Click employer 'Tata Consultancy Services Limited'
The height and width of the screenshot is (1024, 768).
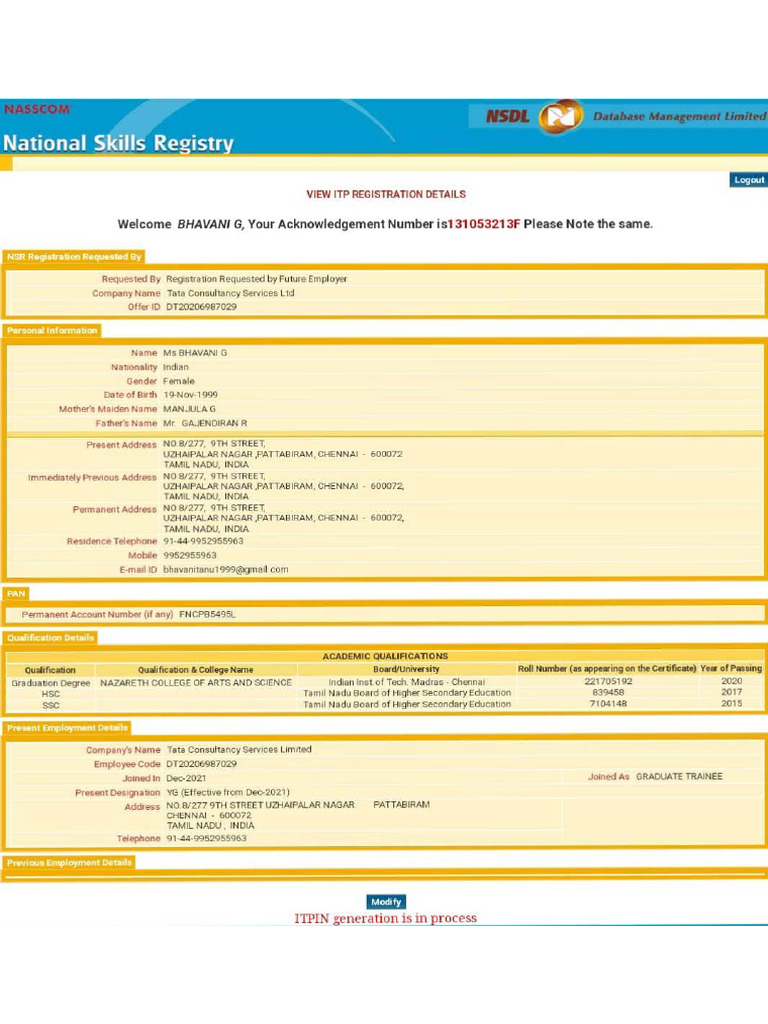tap(239, 750)
